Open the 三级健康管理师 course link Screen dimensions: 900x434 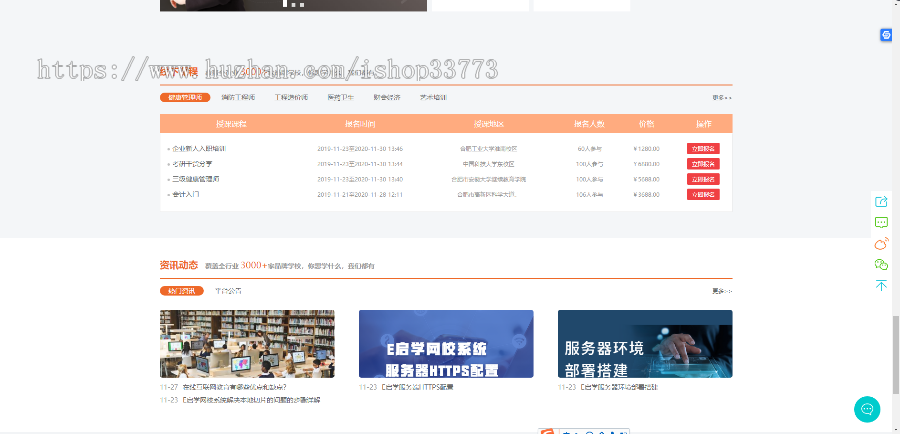point(195,179)
